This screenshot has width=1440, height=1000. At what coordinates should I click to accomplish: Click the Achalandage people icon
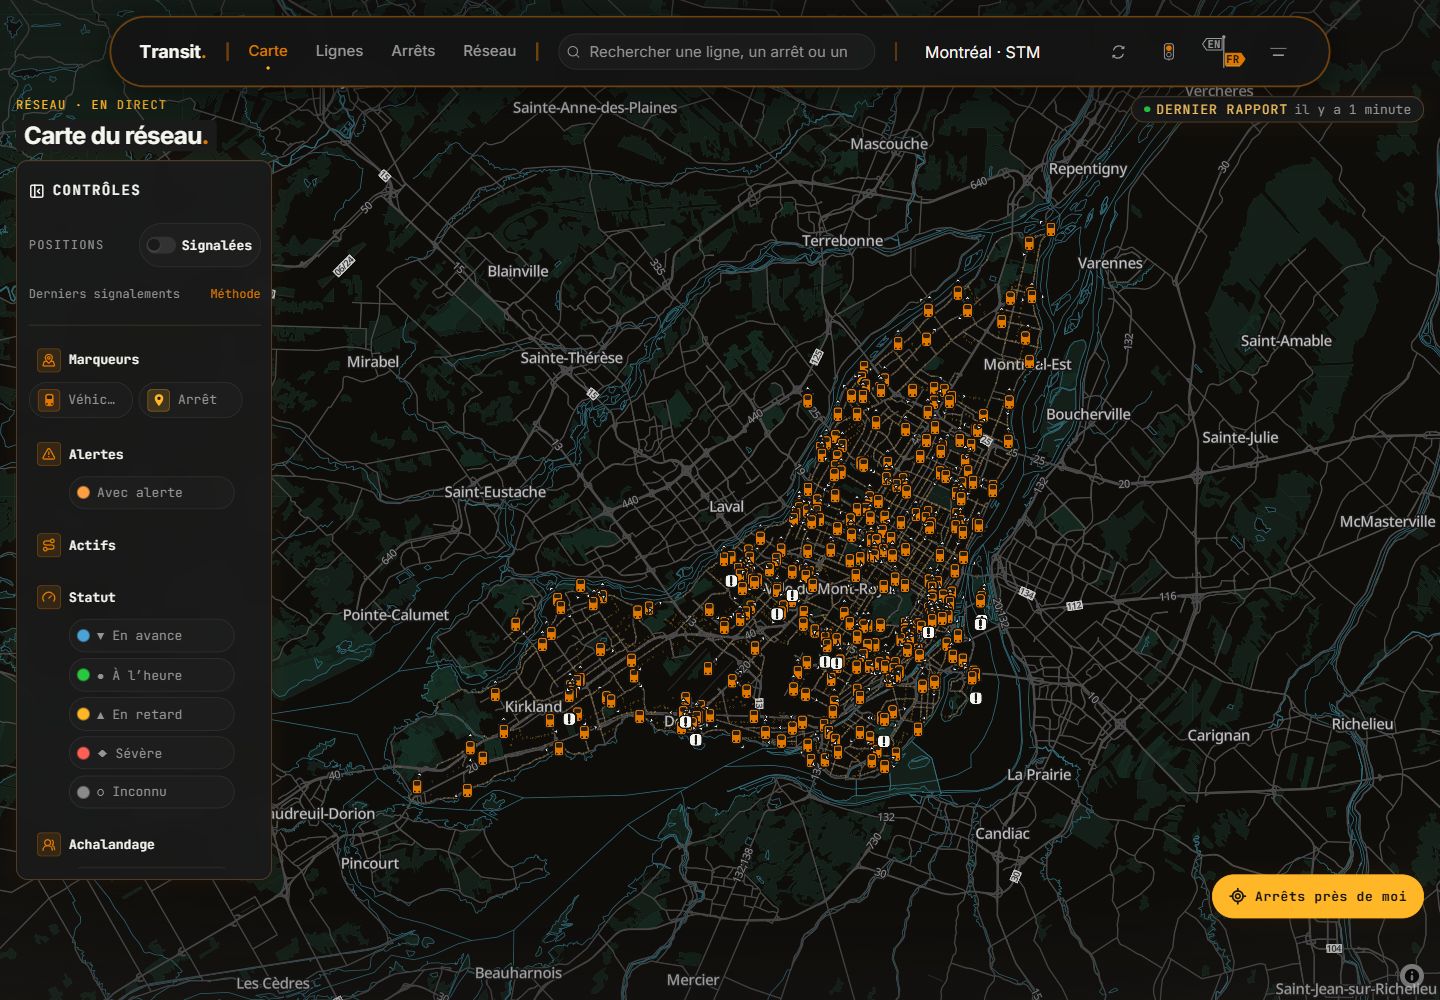(48, 844)
